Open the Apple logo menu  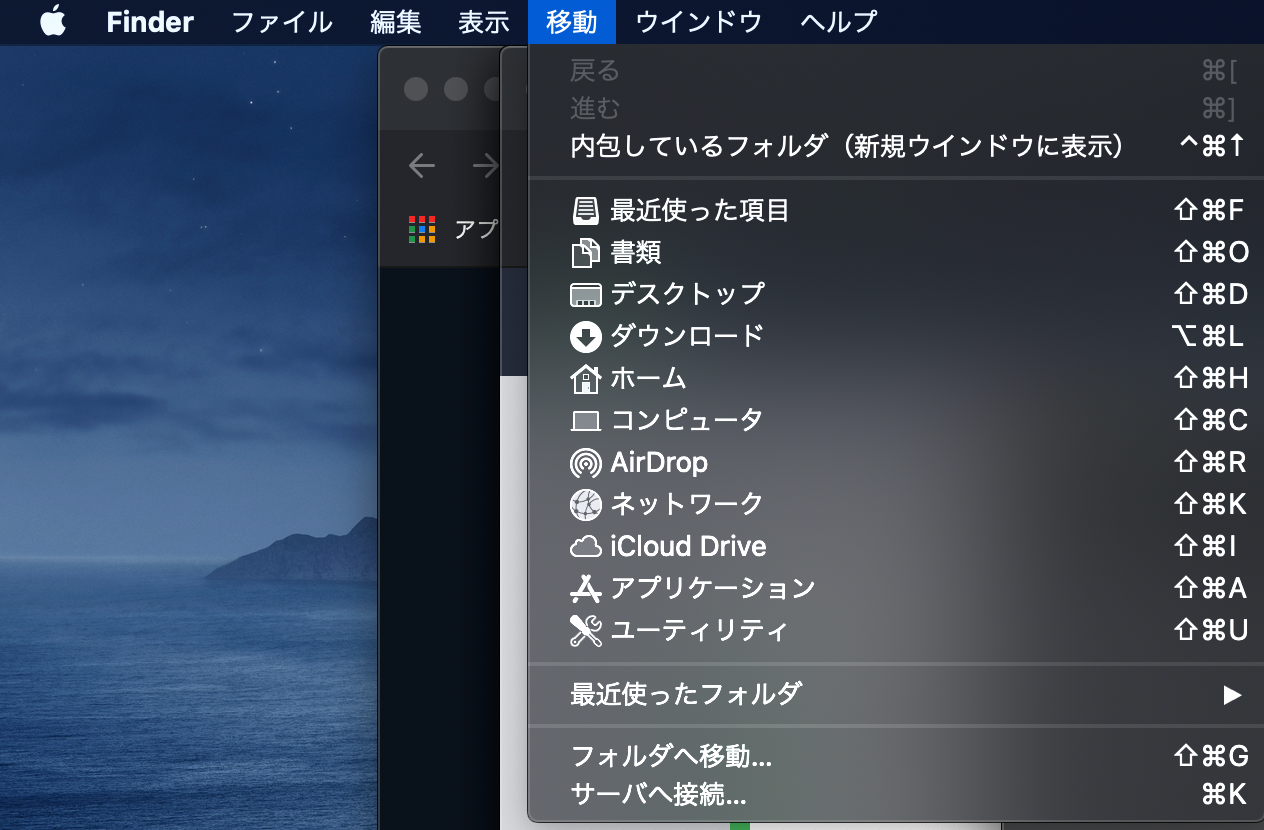click(x=53, y=21)
